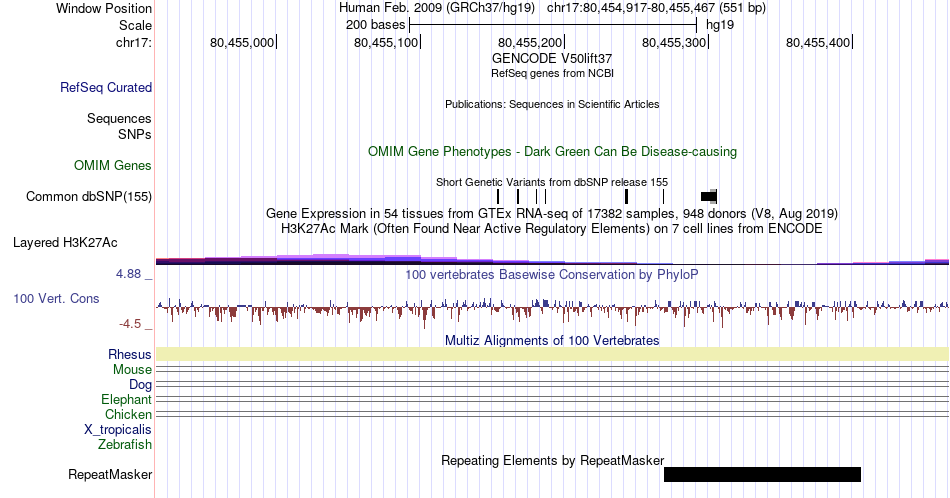Open Publications: Sequences in Scientific Articles title
This screenshot has height=498, width=950.
(x=552, y=104)
